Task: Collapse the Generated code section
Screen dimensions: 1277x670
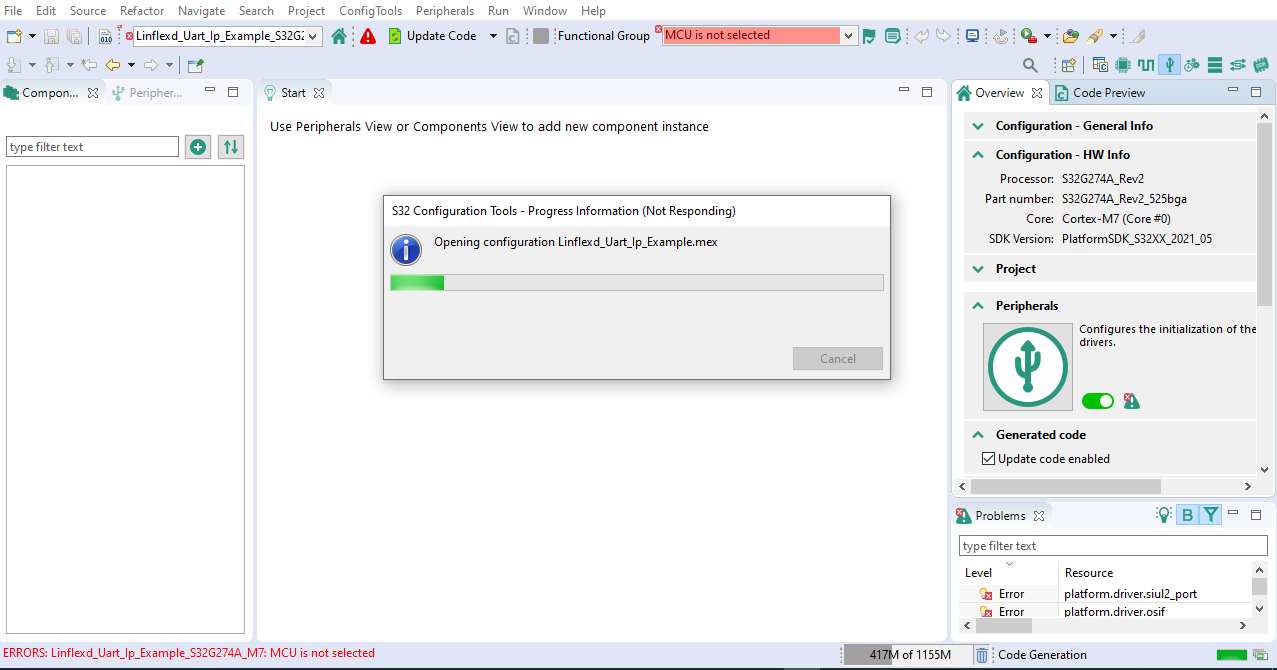Action: 978,435
